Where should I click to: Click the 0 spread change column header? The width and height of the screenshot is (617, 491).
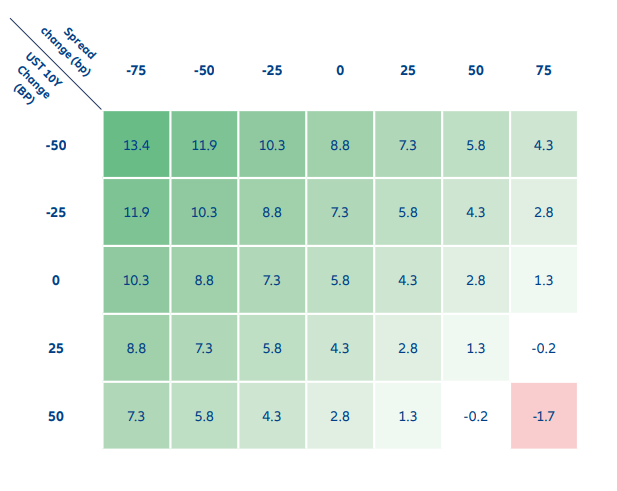pyautogui.click(x=340, y=71)
